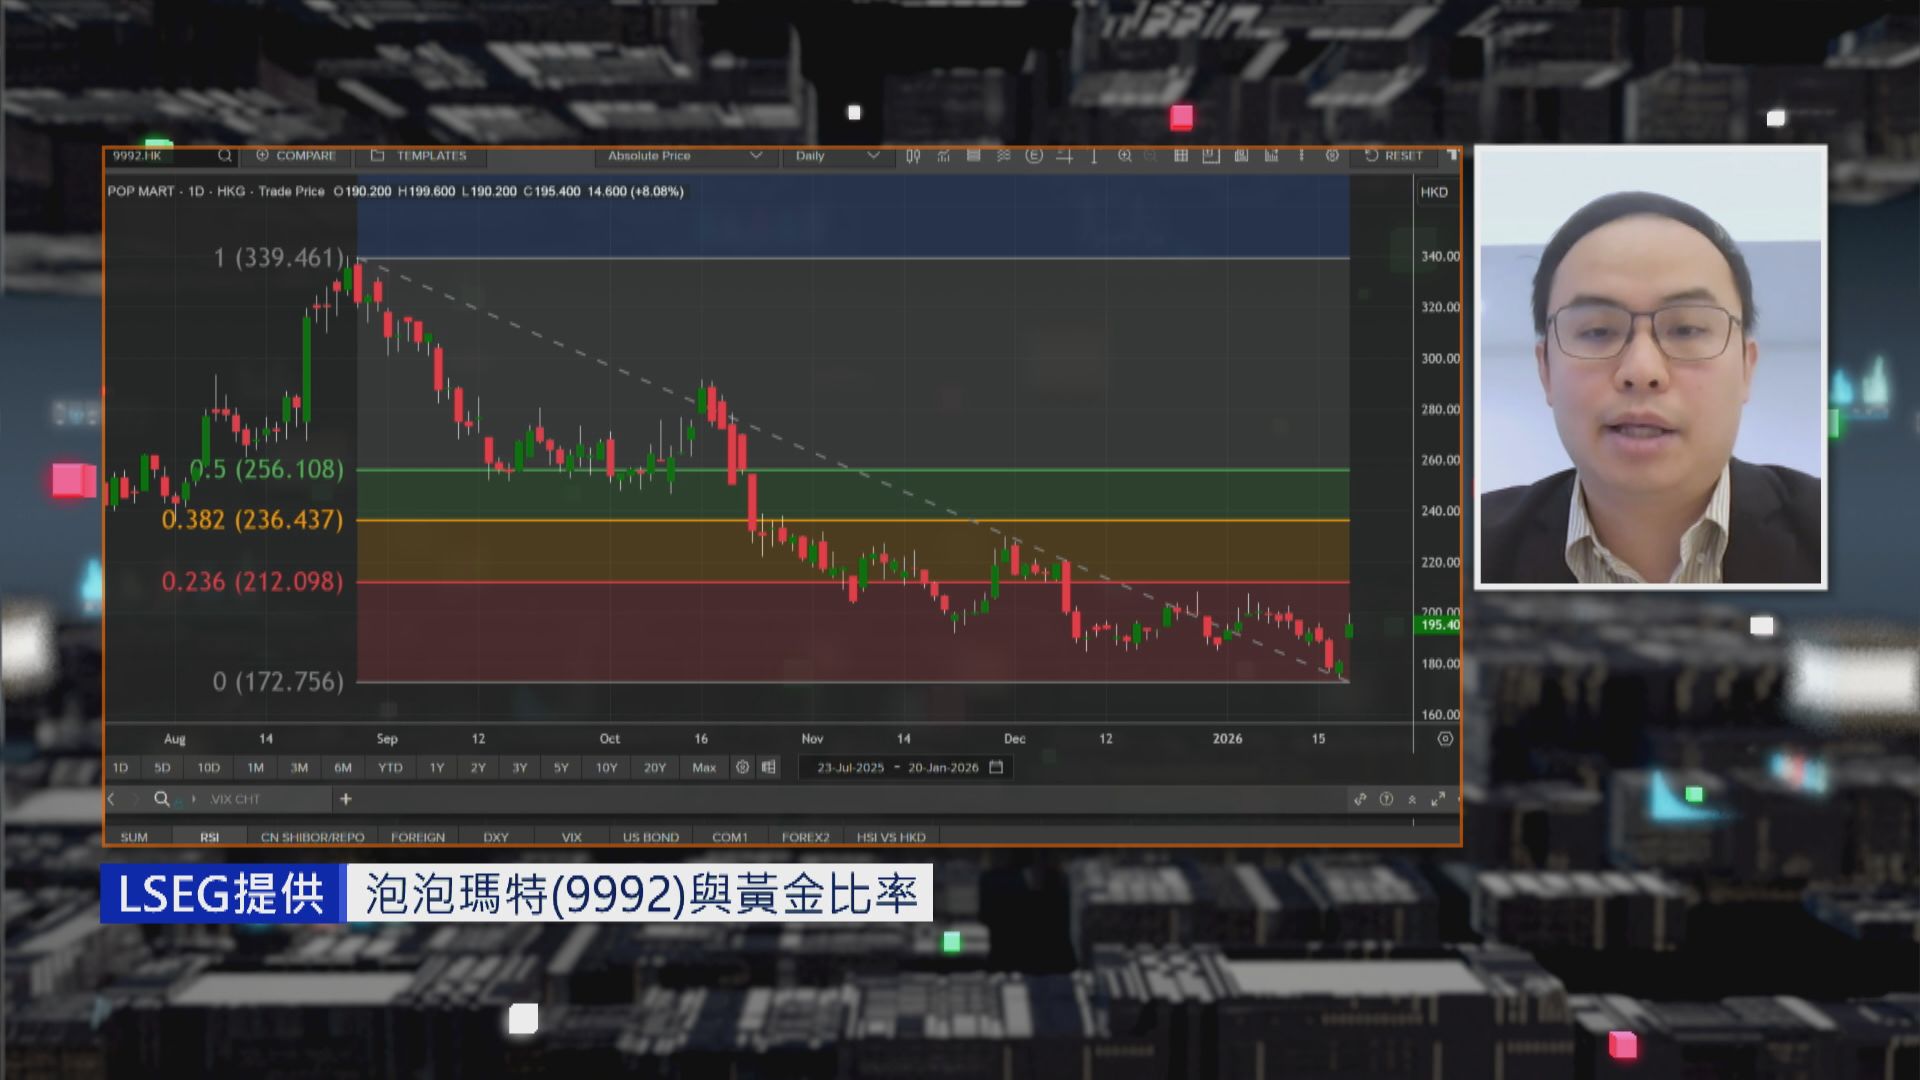
Task: Click the events (E) circle icon
Action: (x=1034, y=156)
